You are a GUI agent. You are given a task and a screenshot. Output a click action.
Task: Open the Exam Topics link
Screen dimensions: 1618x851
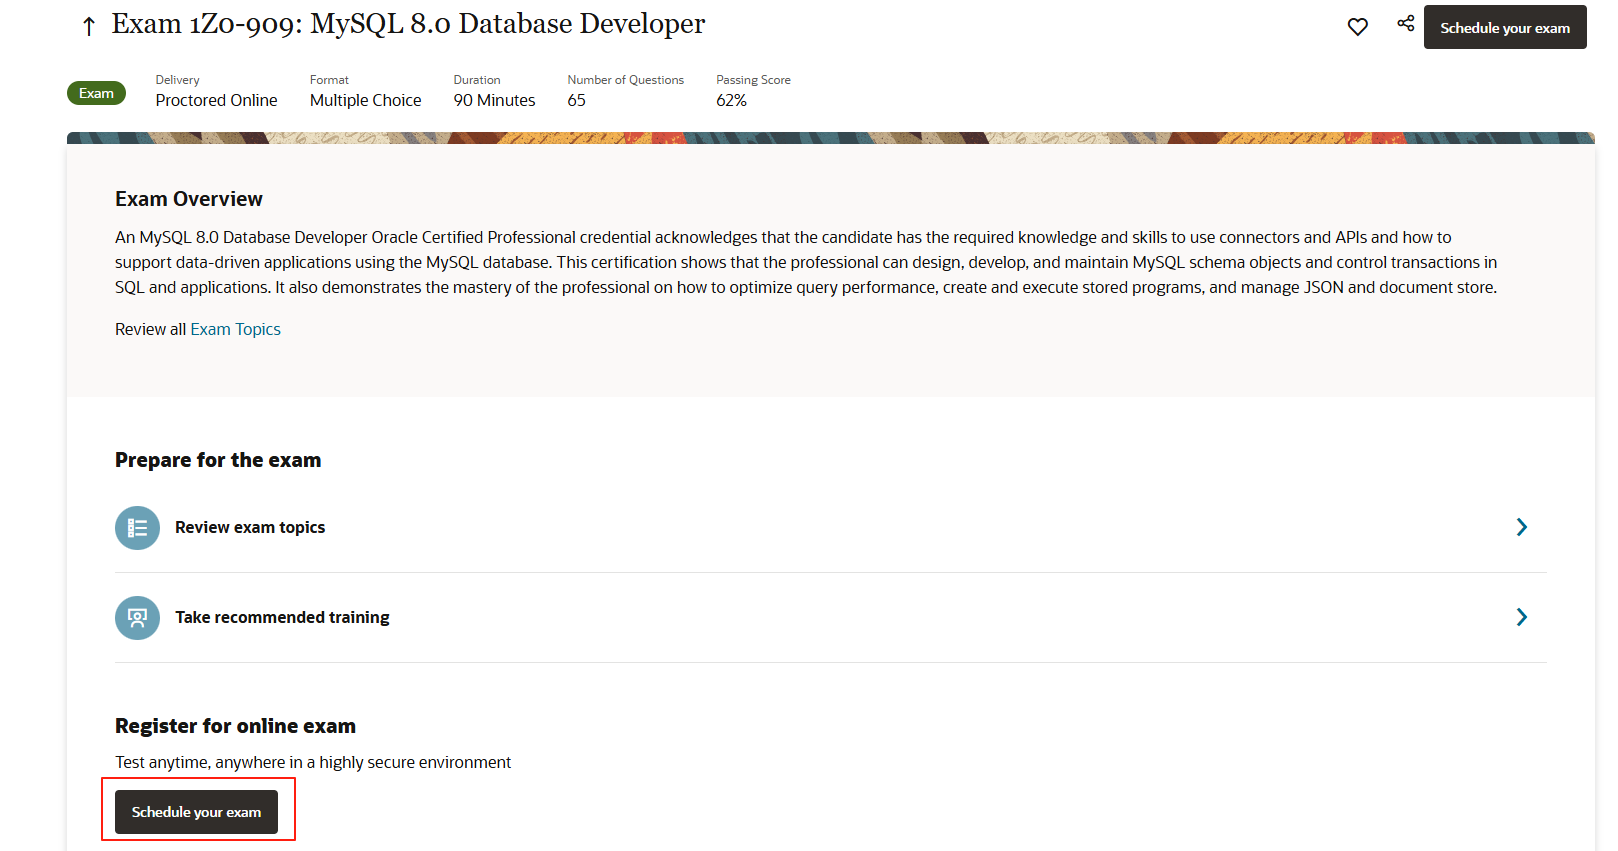236,329
